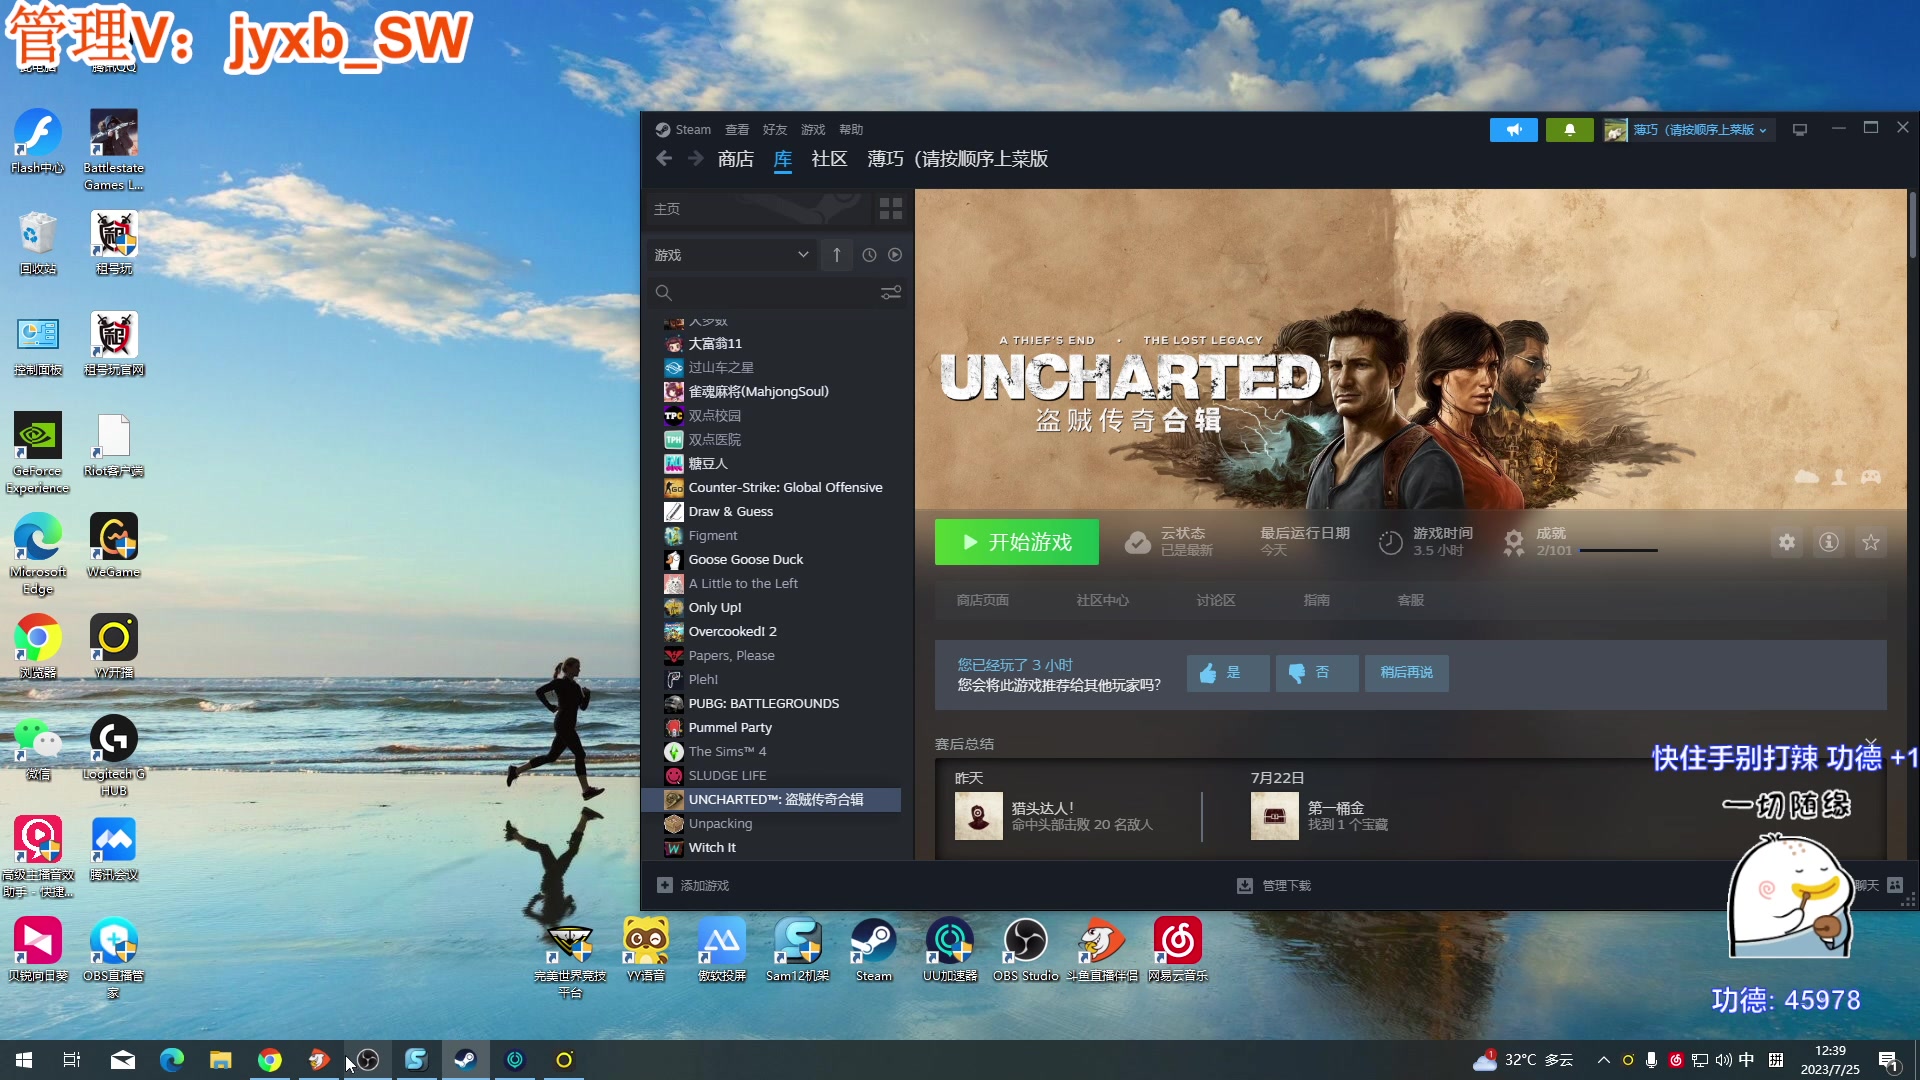Open the 网易云音乐 desktop shortcut
1920x1080 pixels.
[x=1178, y=950]
